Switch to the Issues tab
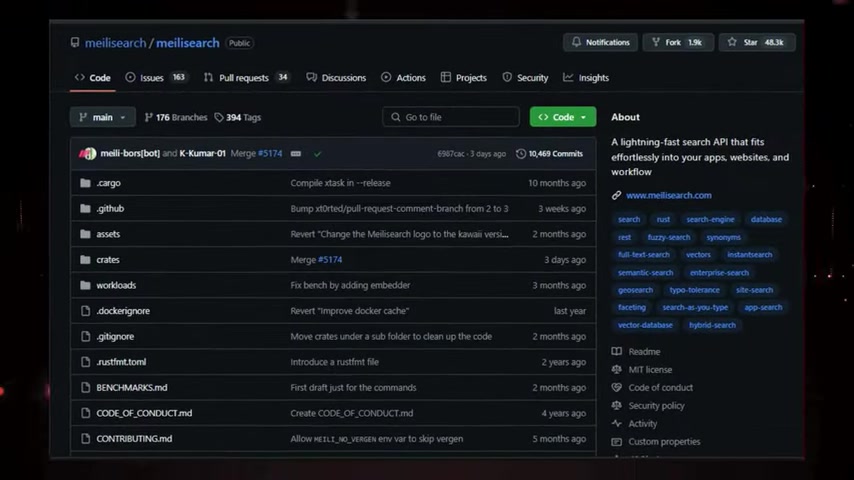Image resolution: width=854 pixels, height=480 pixels. coord(156,77)
